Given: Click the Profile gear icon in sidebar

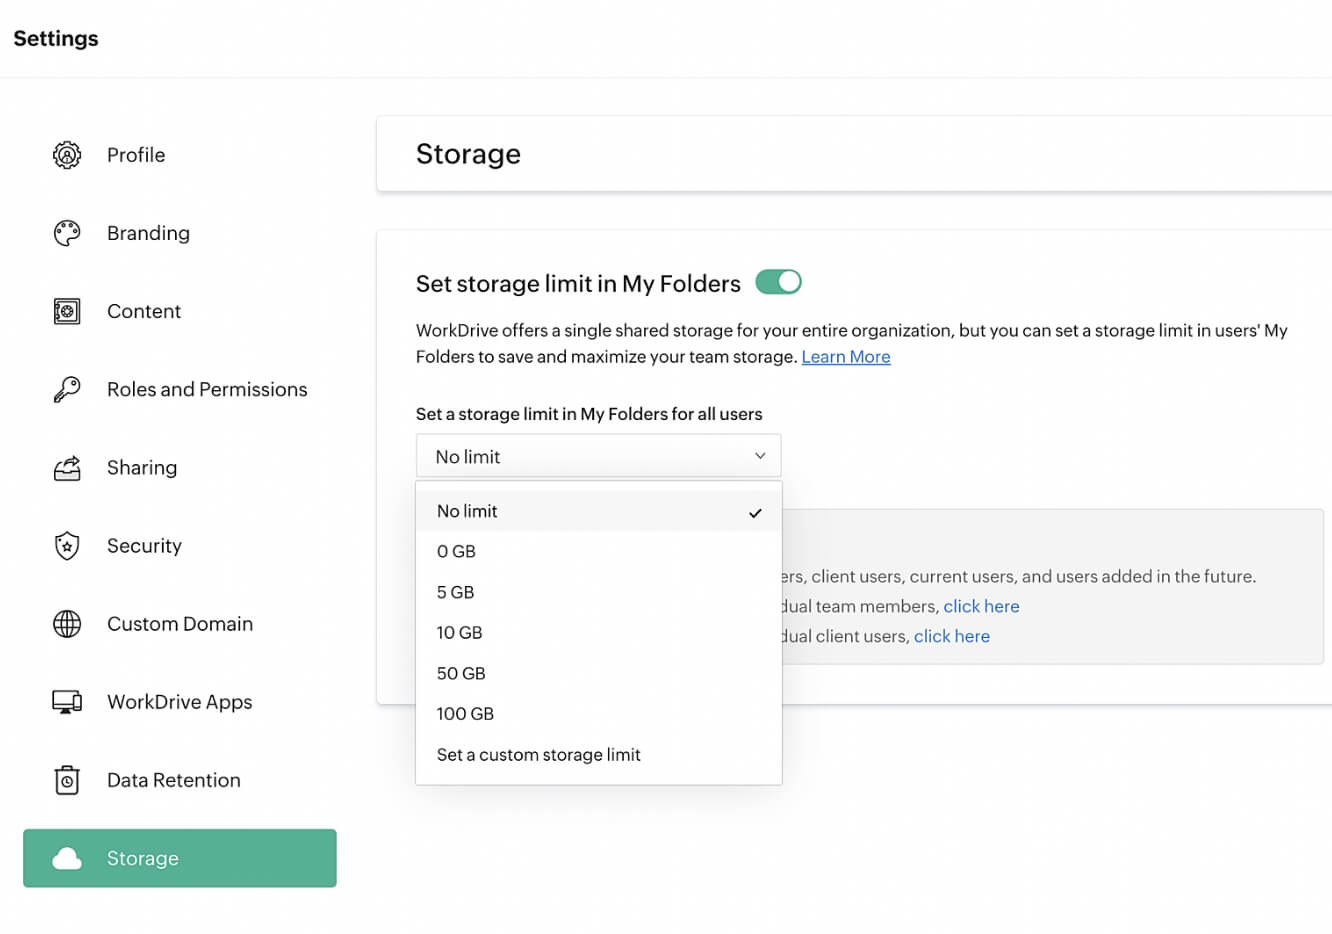Looking at the screenshot, I should (x=67, y=155).
